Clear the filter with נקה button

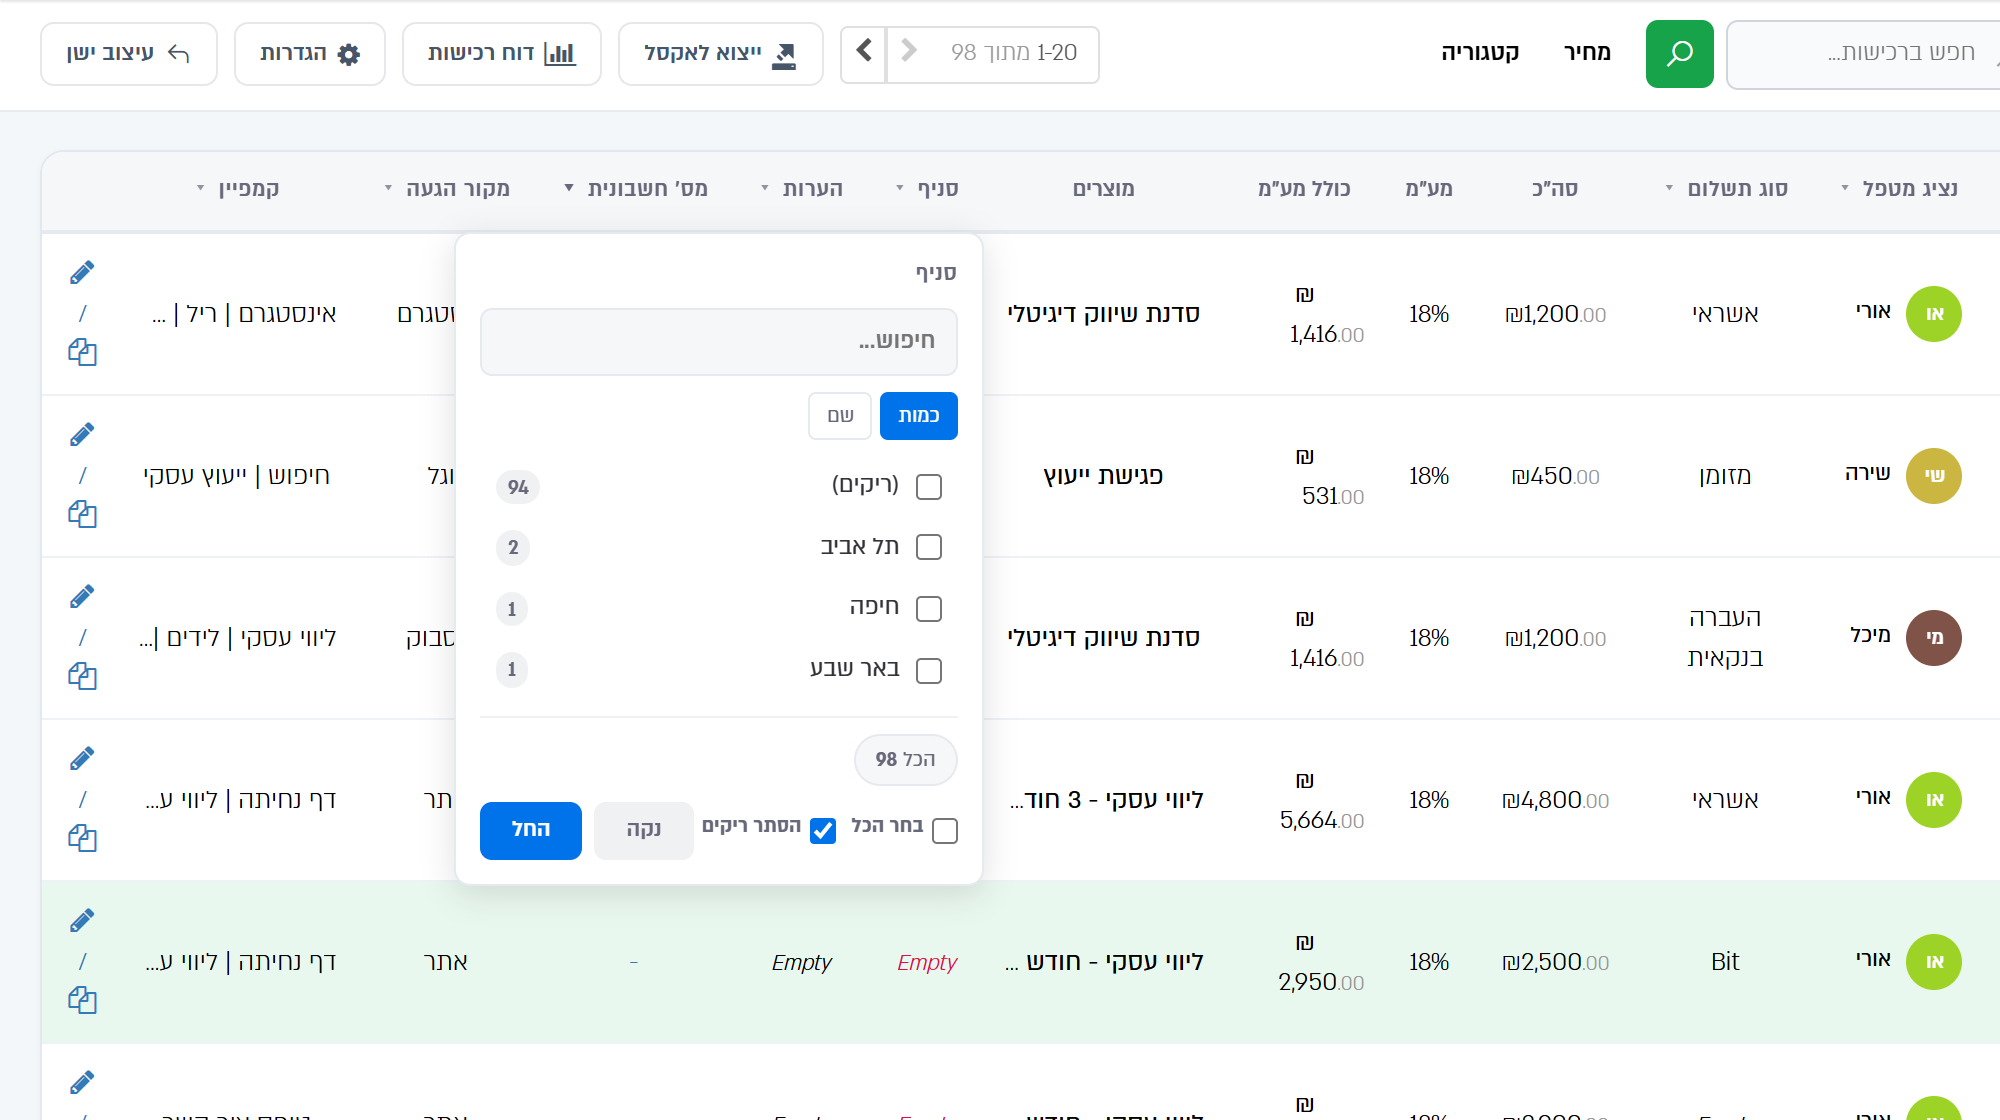644,830
